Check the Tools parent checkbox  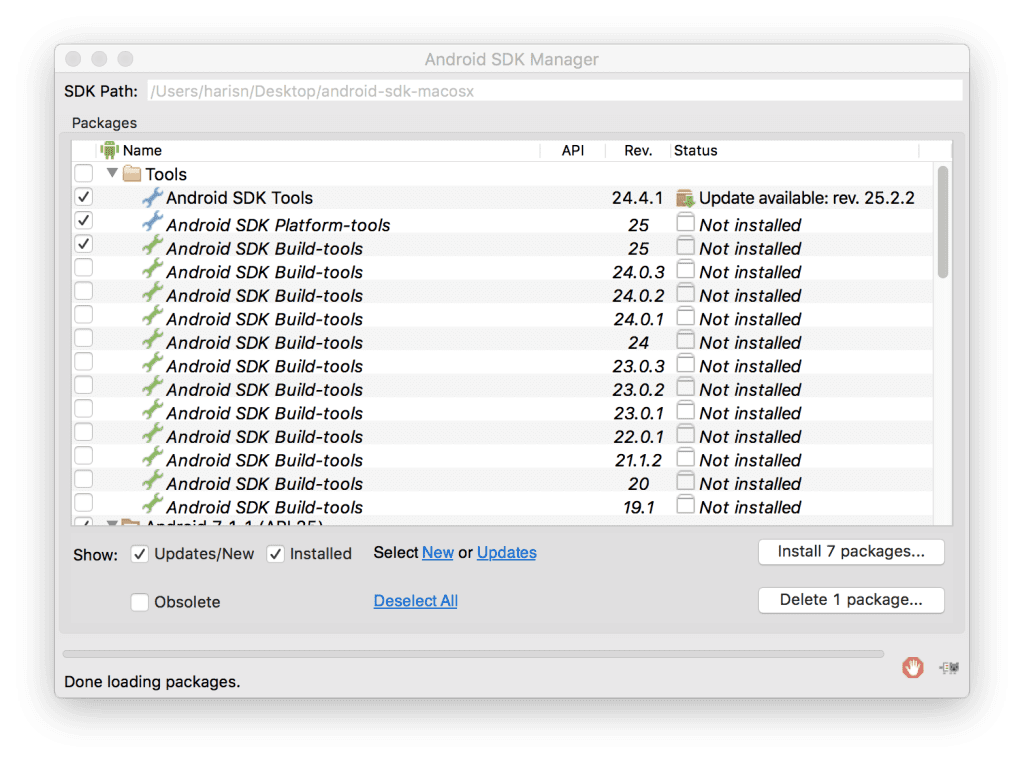[83, 172]
